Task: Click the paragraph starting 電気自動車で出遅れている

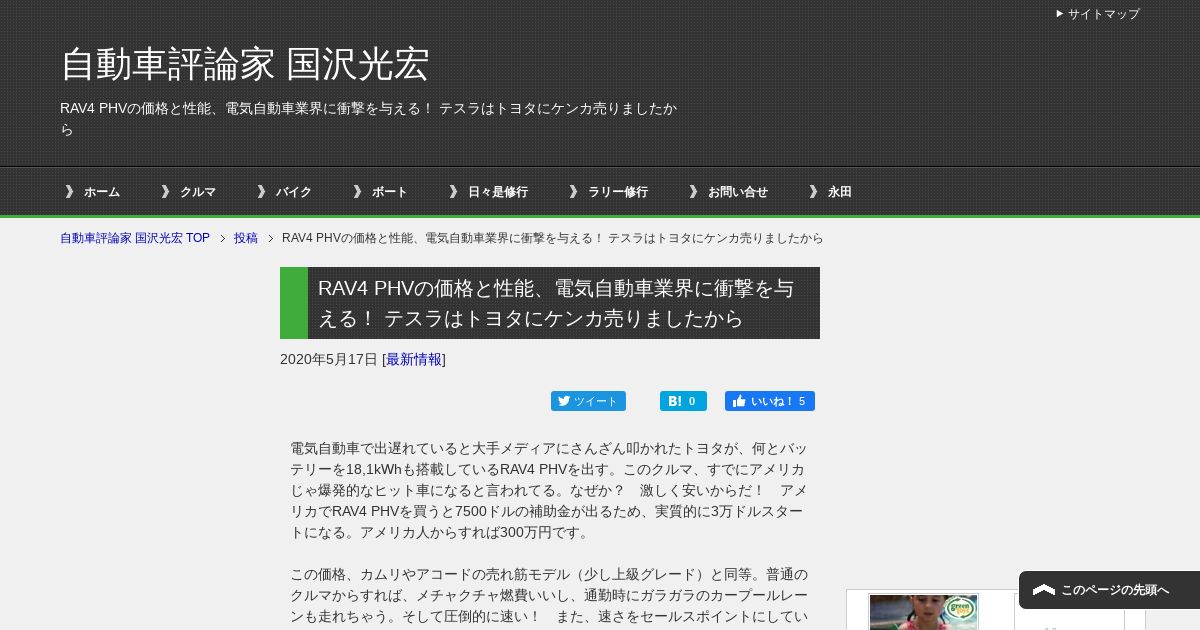Action: coord(549,490)
